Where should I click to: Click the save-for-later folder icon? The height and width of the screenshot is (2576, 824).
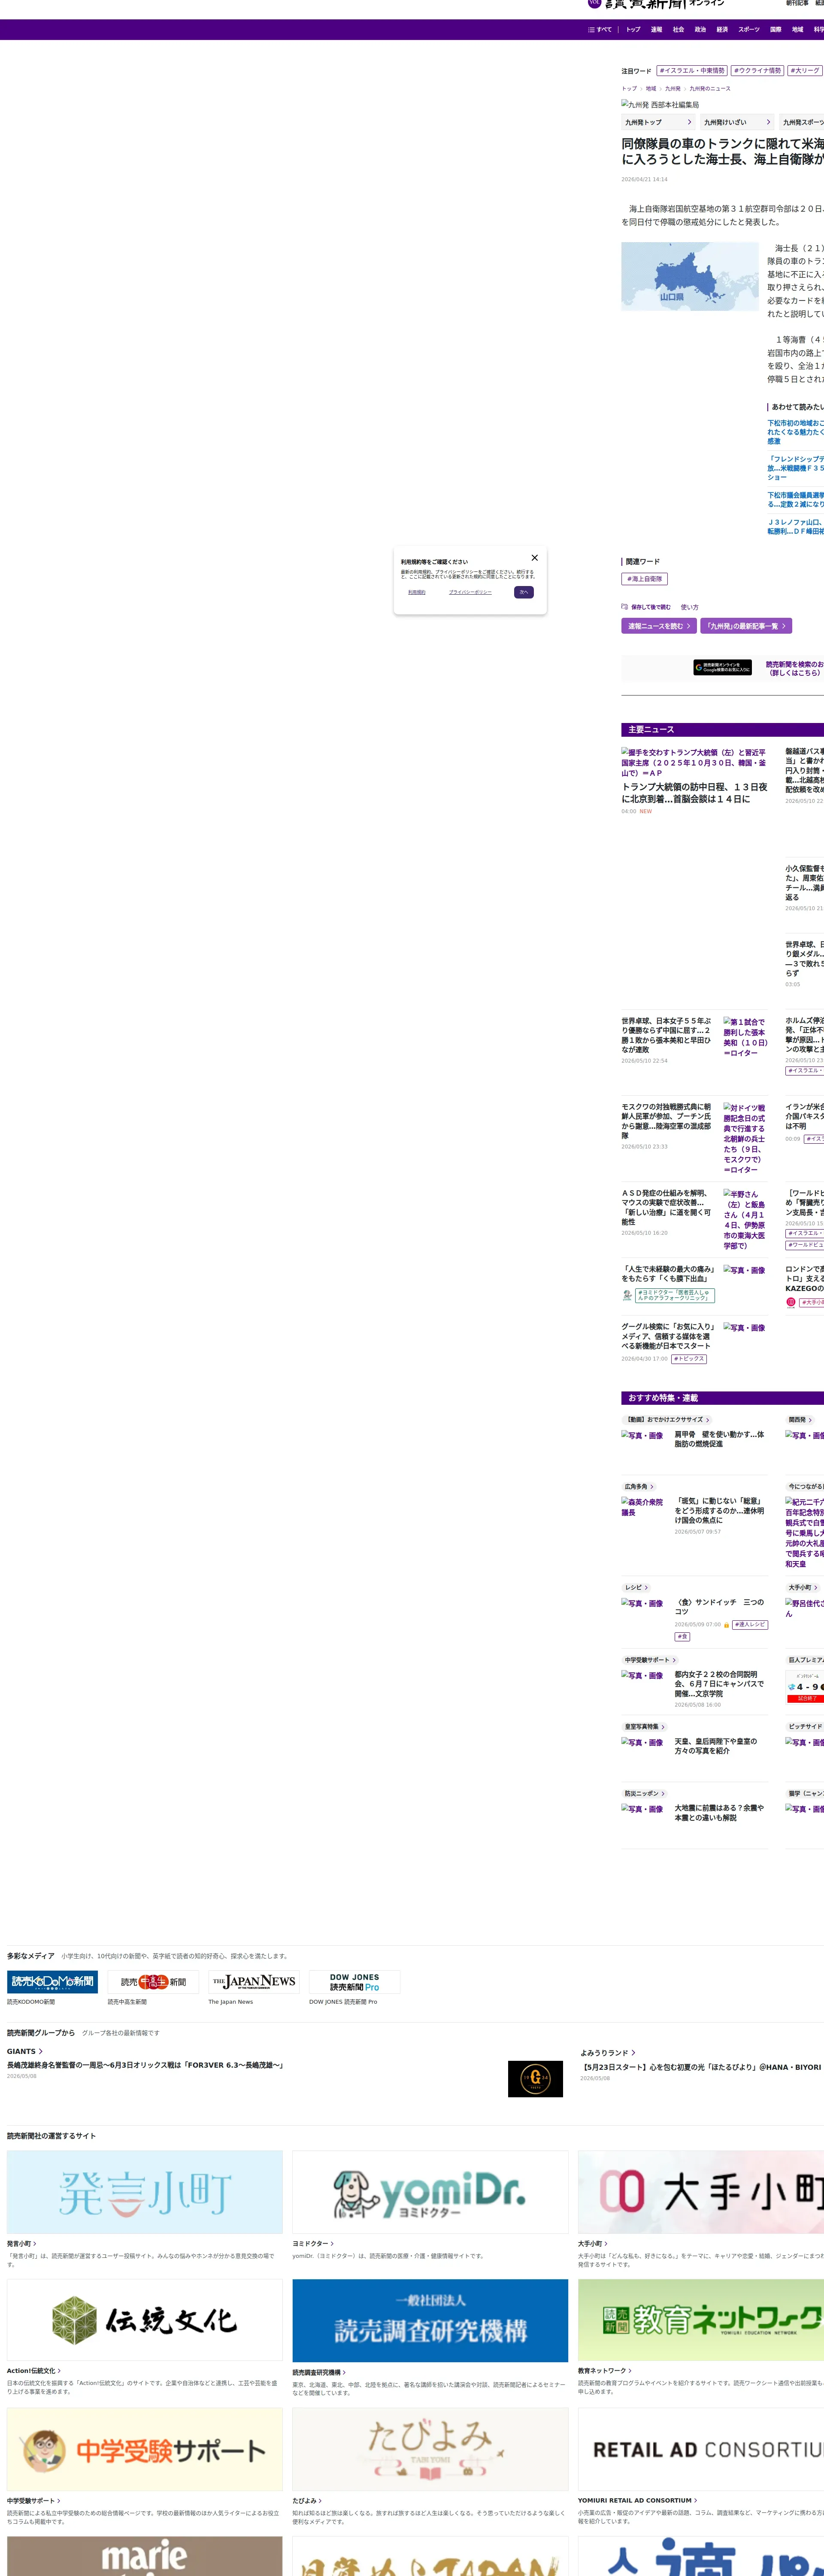click(x=625, y=607)
